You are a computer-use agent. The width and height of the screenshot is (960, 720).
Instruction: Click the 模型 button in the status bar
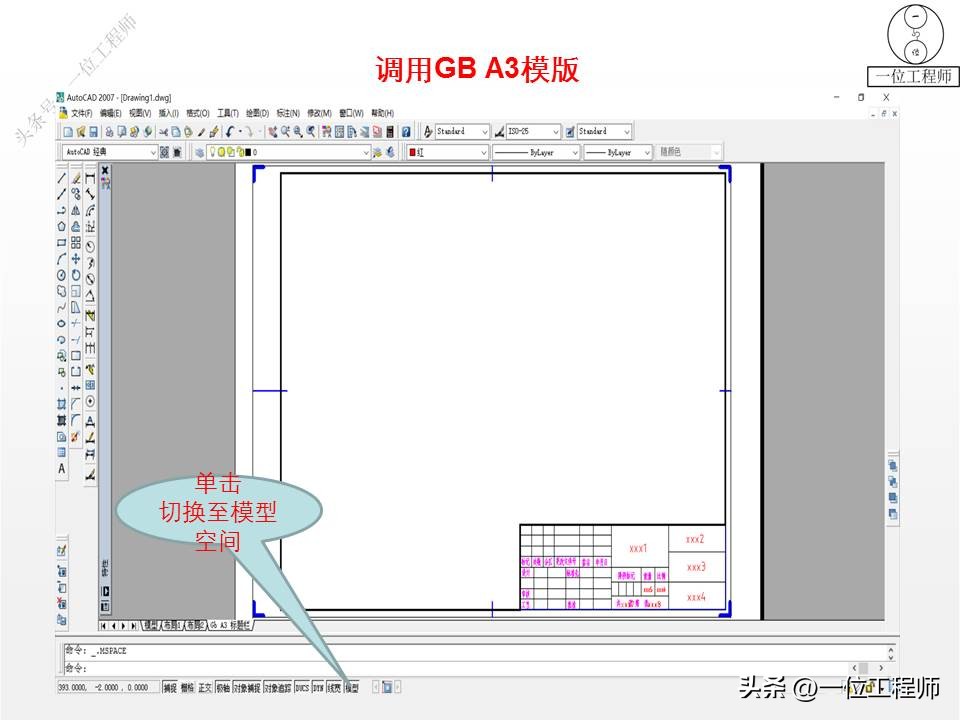[352, 686]
